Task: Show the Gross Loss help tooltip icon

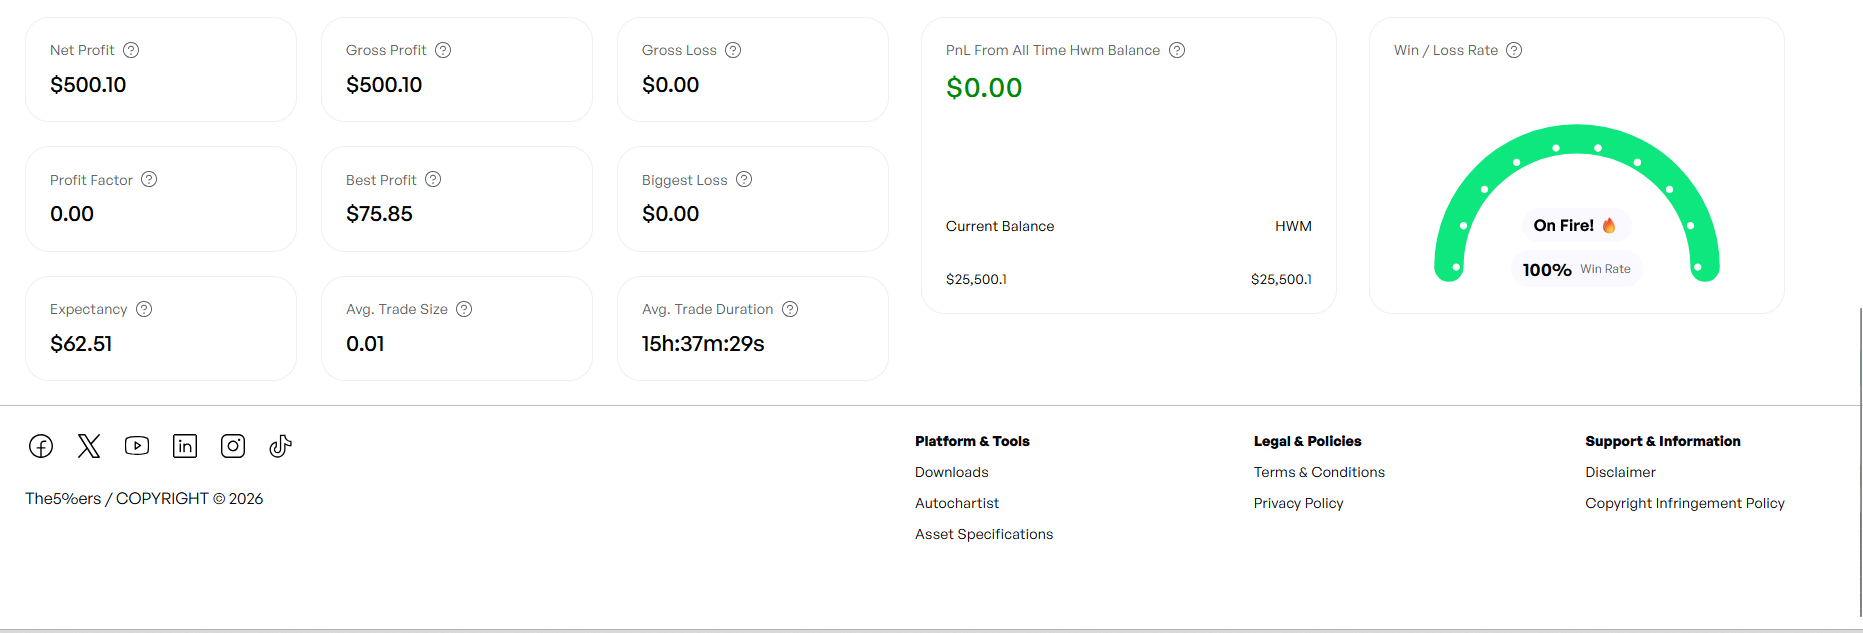Action: 733,50
